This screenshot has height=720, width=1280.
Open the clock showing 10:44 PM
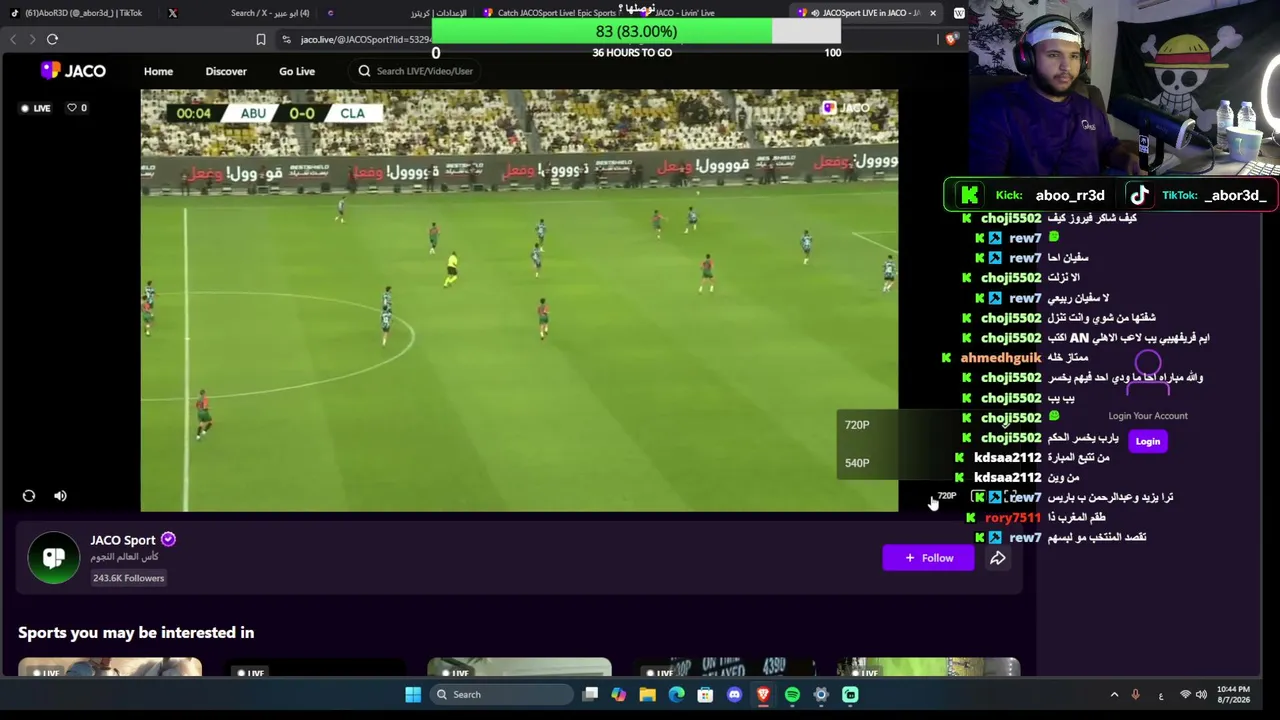pos(1235,695)
